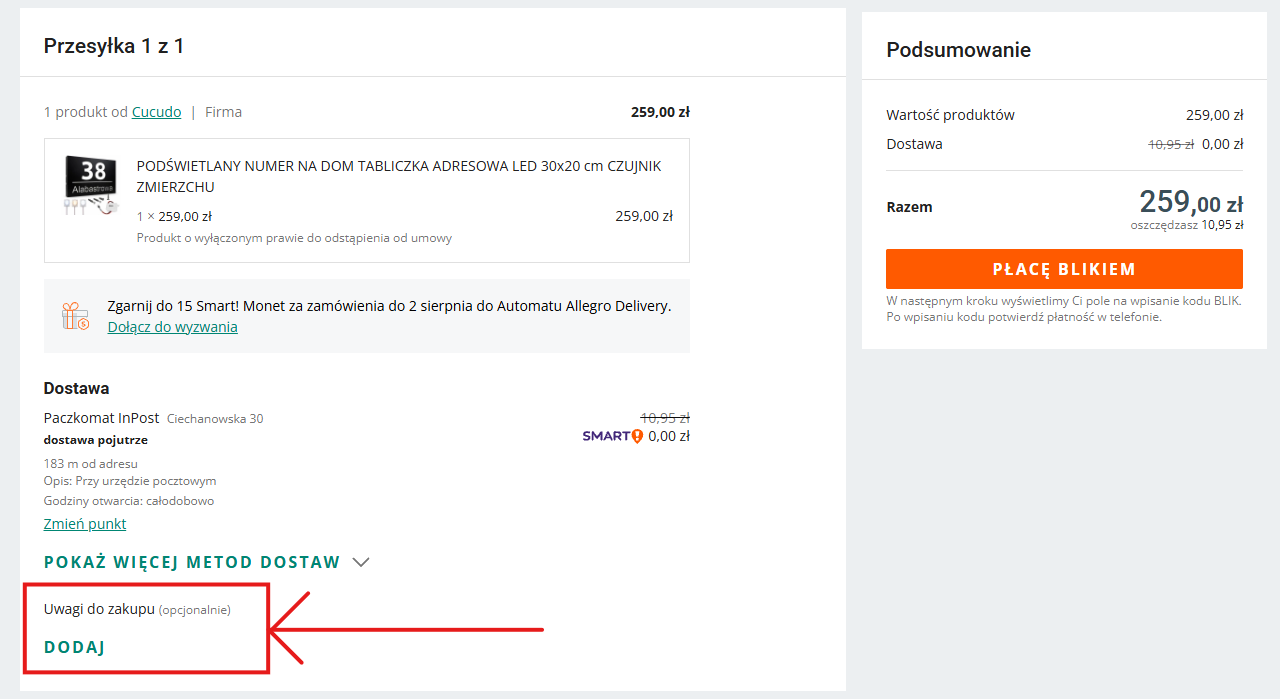Click the Dostawa section heading
Image resolution: width=1280 pixels, height=699 pixels.
[x=77, y=388]
